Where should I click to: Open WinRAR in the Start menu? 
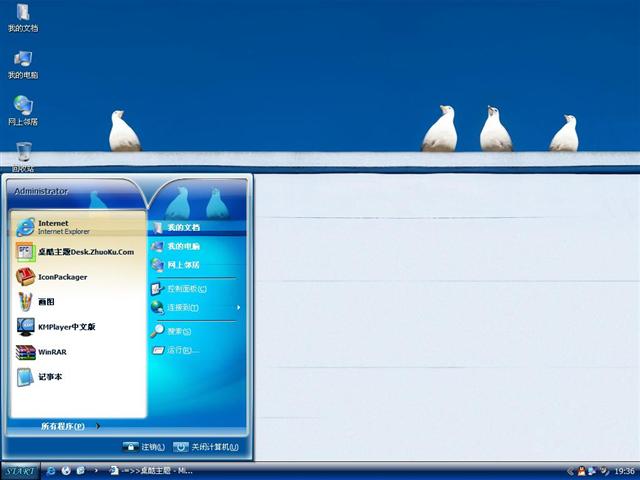click(52, 352)
